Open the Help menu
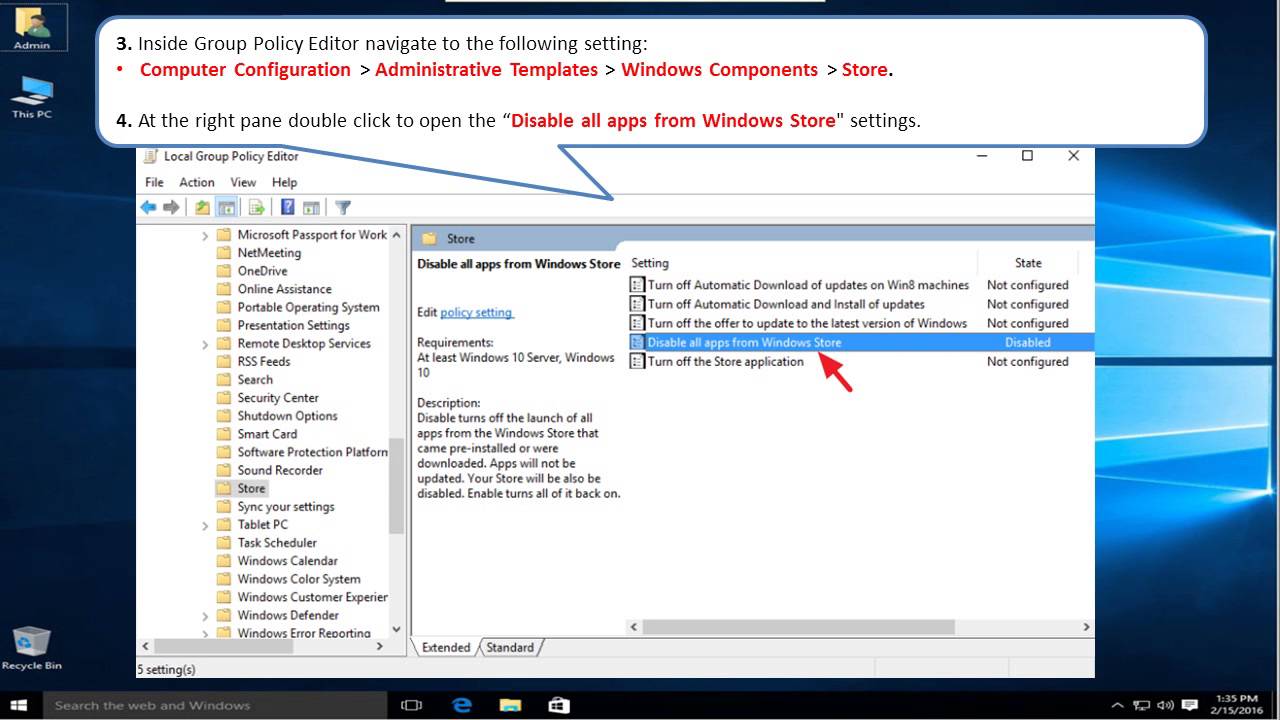Image resolution: width=1280 pixels, height=720 pixels. [x=285, y=182]
